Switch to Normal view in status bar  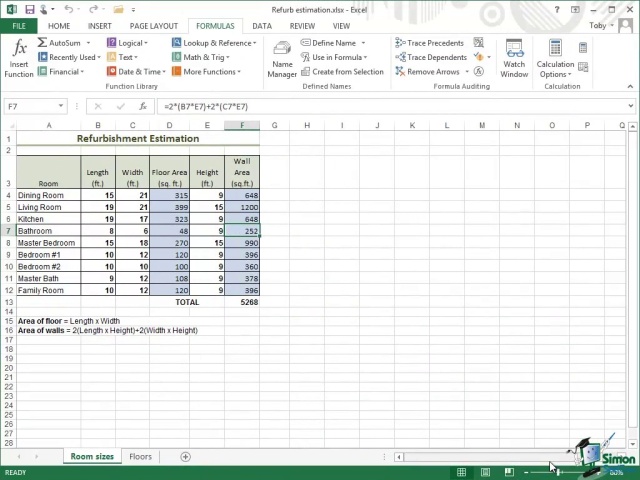461,472
